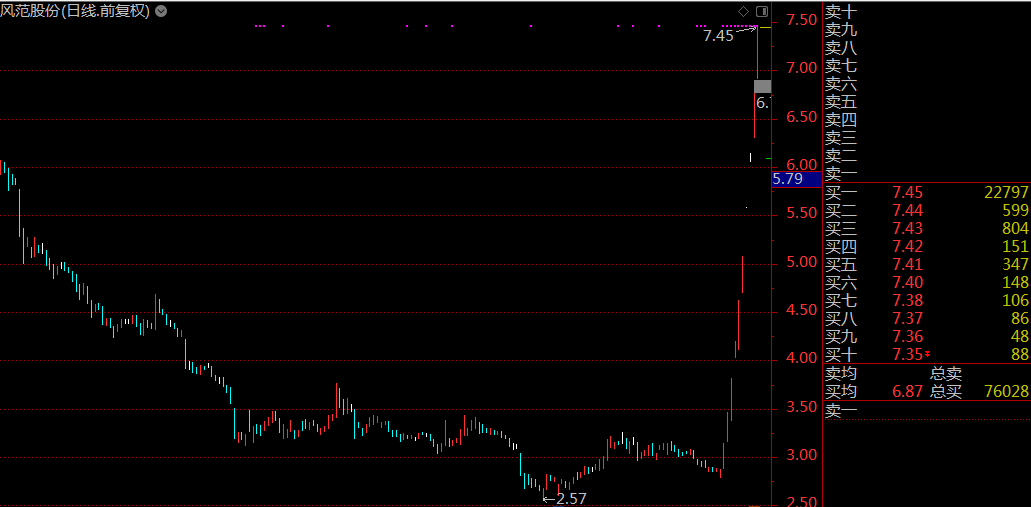Select the 5.79 price label on the axis
The height and width of the screenshot is (507, 1031).
tap(788, 180)
